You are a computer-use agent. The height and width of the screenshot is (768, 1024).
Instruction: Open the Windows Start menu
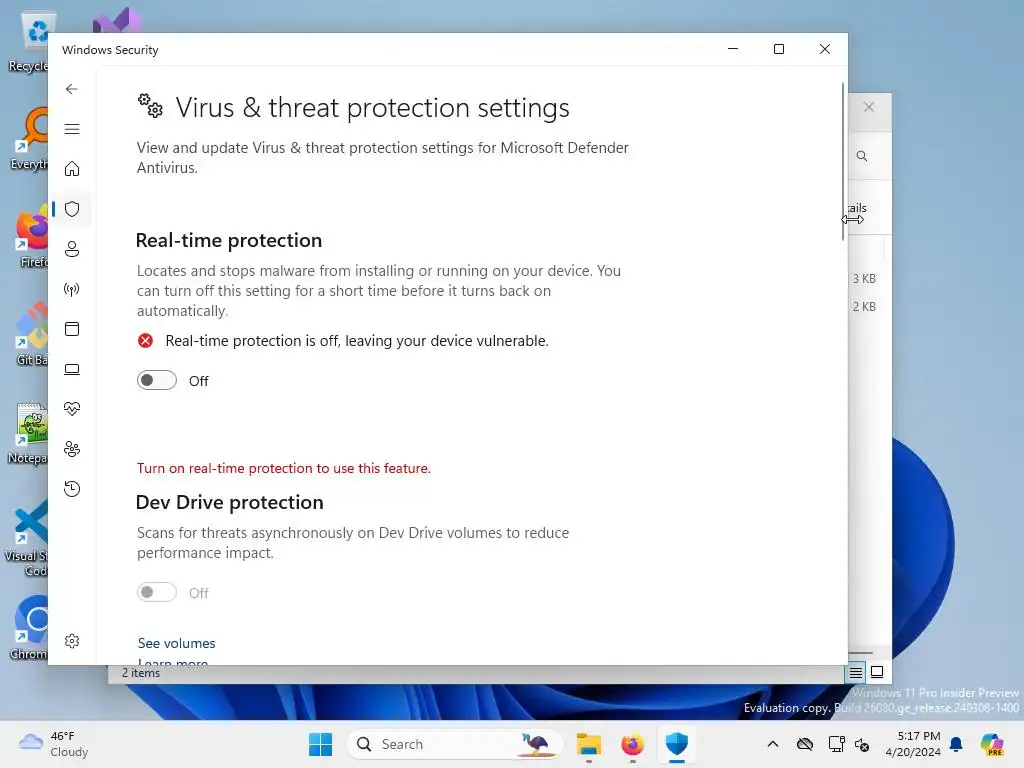click(320, 744)
